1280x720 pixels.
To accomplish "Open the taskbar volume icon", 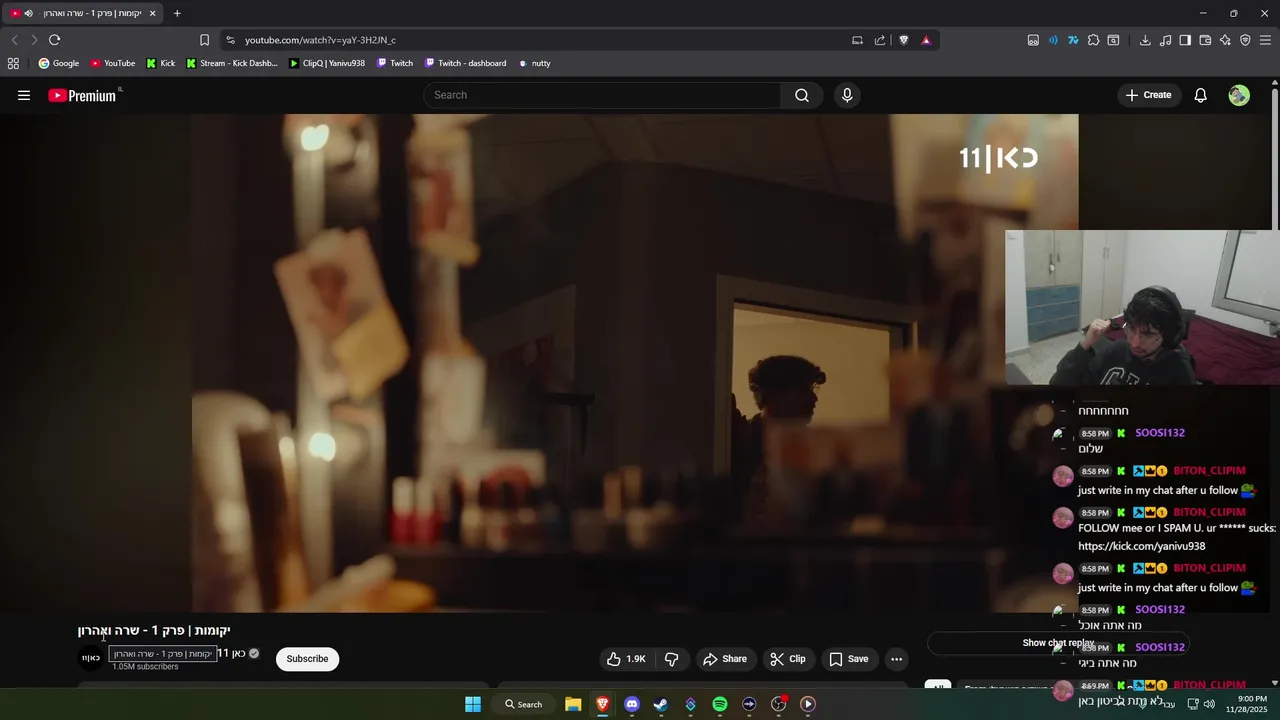I will tap(1209, 704).
